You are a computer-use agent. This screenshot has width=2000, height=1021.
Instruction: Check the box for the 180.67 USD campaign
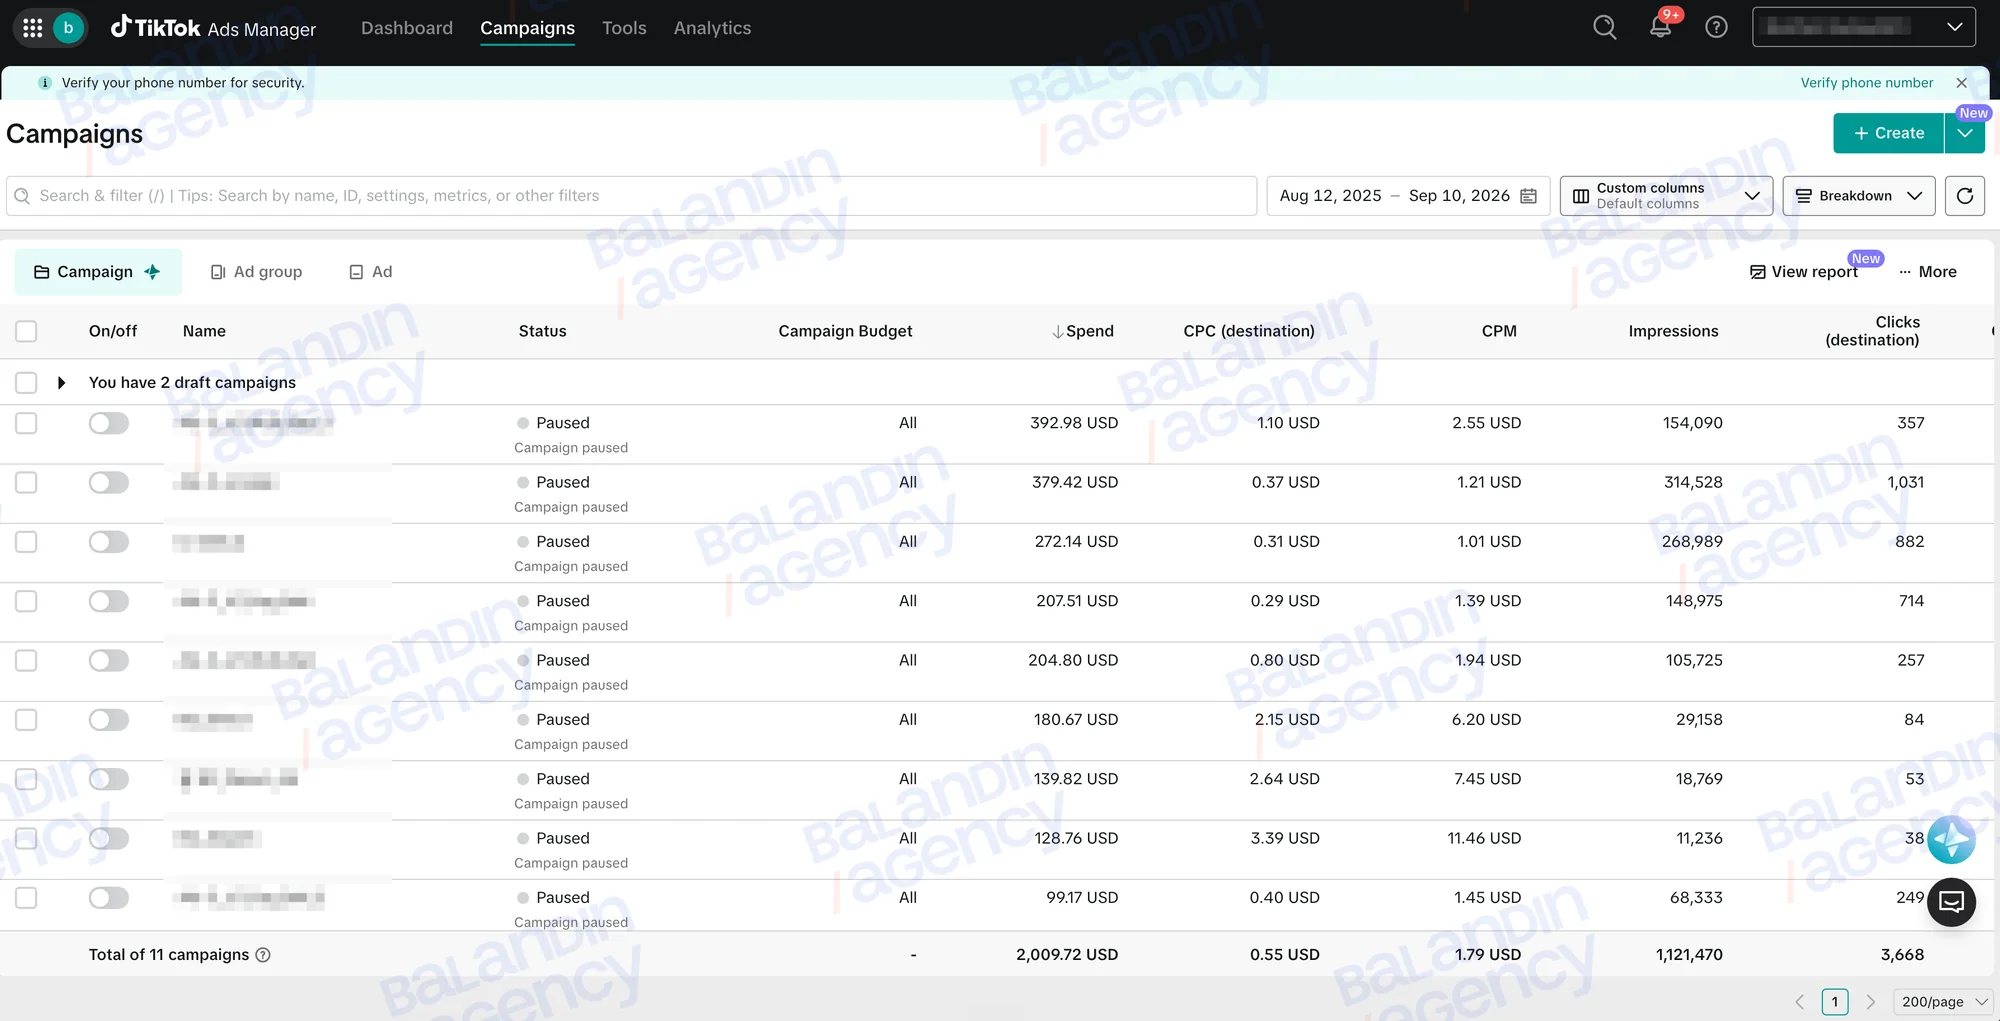point(26,720)
